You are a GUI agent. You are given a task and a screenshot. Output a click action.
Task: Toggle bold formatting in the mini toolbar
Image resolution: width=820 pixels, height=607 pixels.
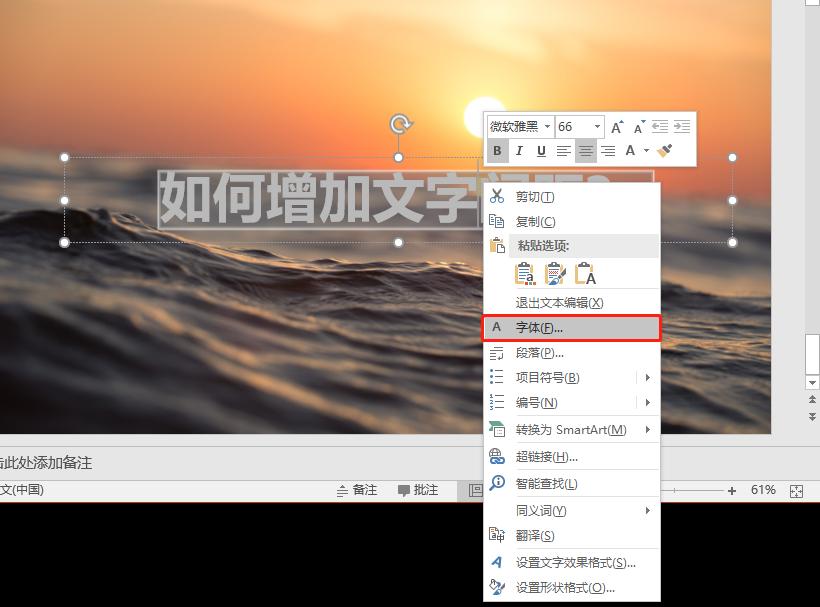point(497,151)
